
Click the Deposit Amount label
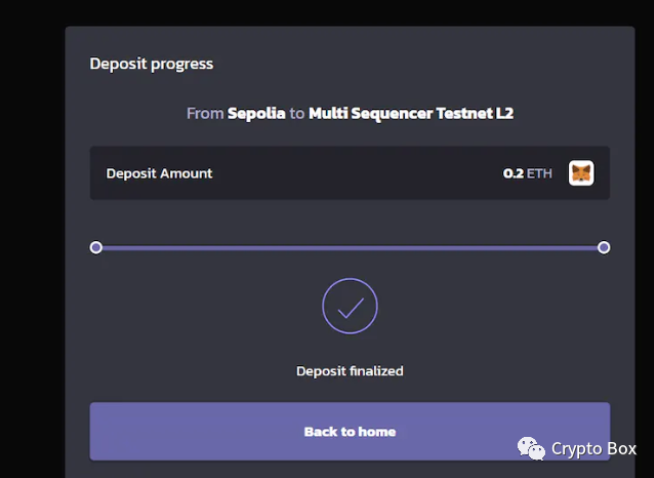tap(159, 173)
